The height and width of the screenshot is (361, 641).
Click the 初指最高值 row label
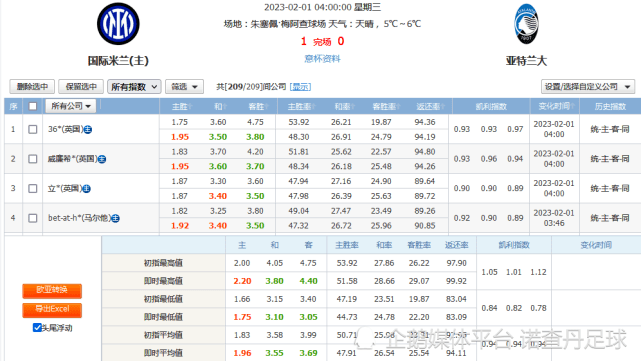[163, 263]
